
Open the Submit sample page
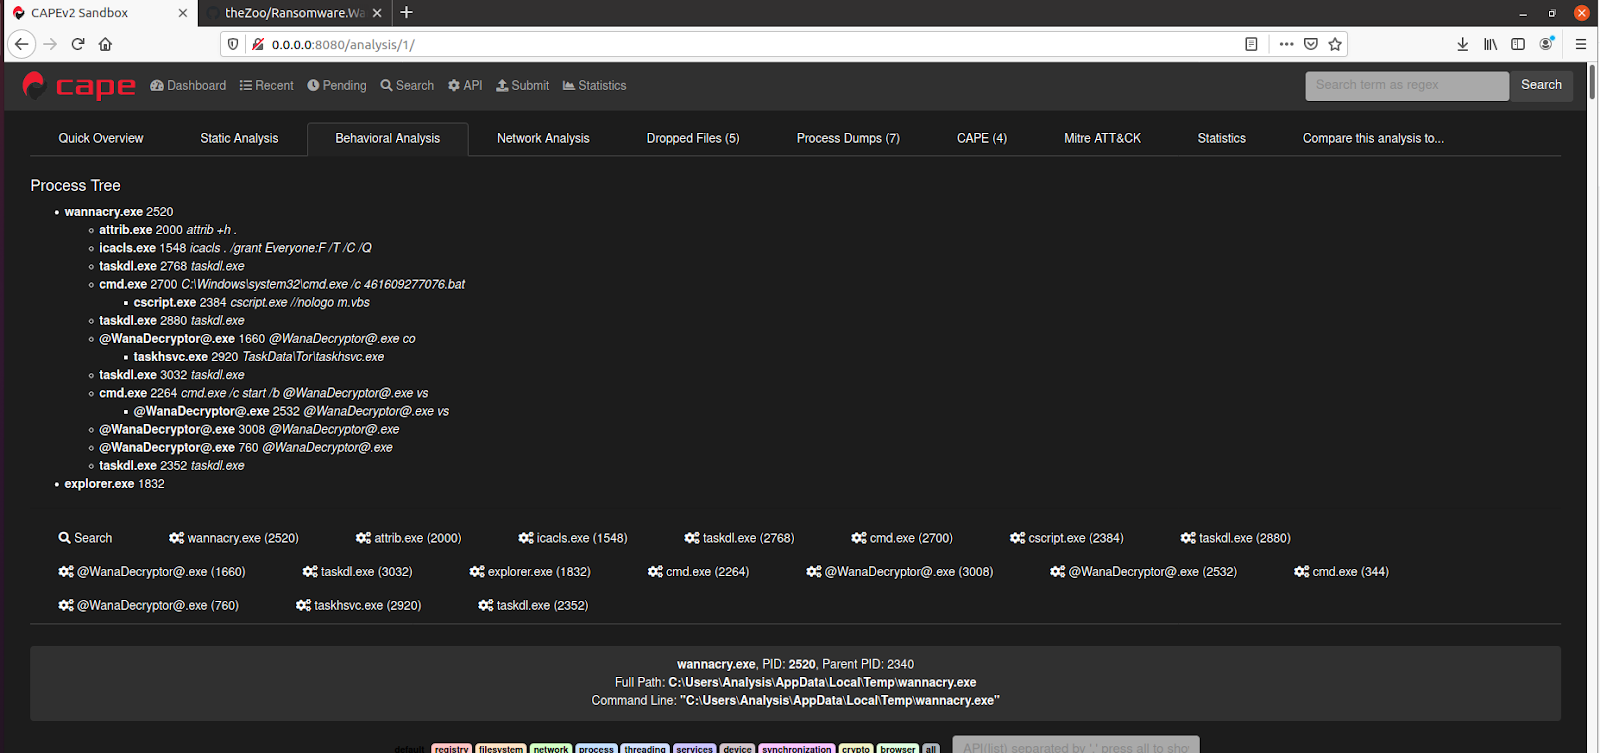point(522,86)
